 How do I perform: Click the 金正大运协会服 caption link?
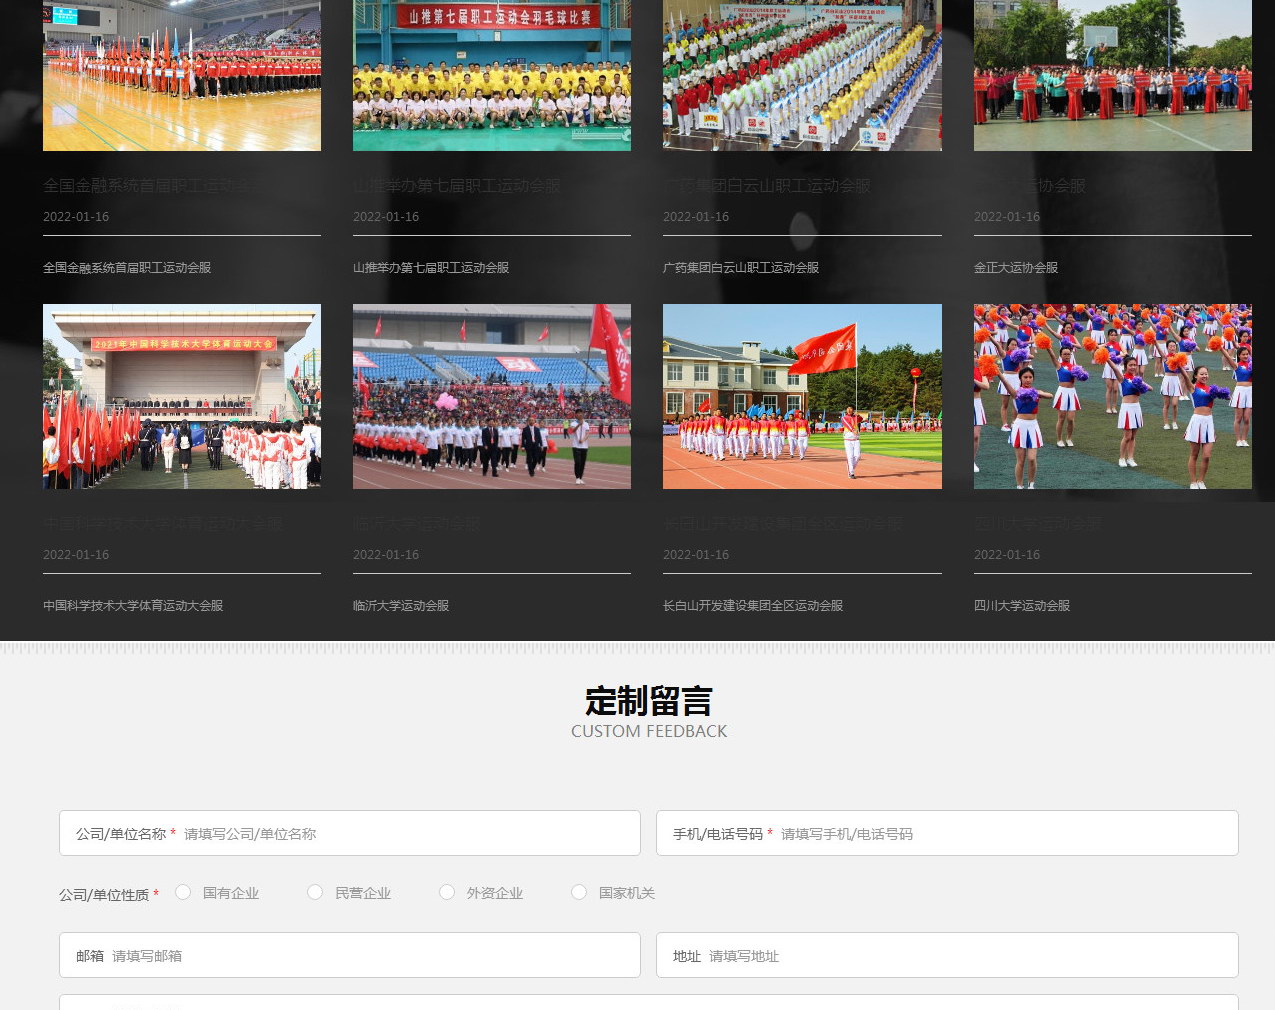point(1016,268)
